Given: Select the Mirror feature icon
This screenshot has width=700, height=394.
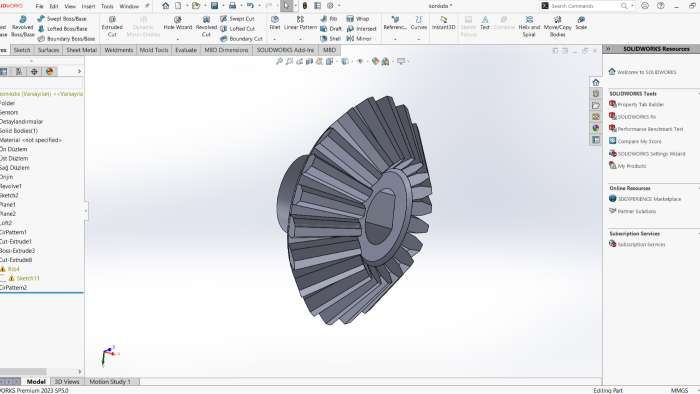Looking at the screenshot, I should pyautogui.click(x=350, y=39).
